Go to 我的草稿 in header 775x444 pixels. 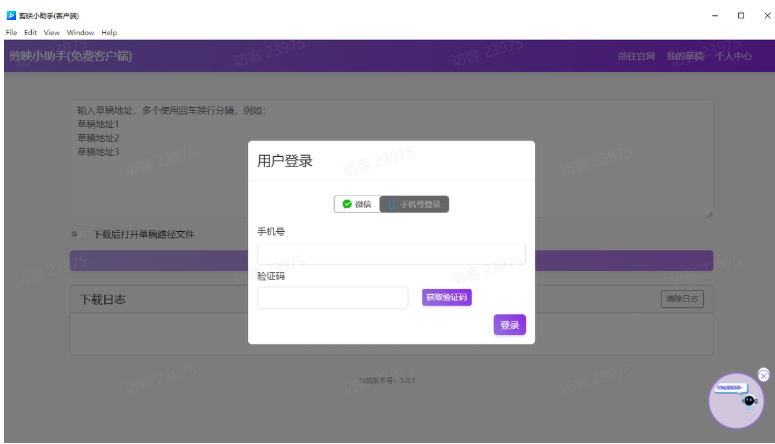pyautogui.click(x=685, y=56)
